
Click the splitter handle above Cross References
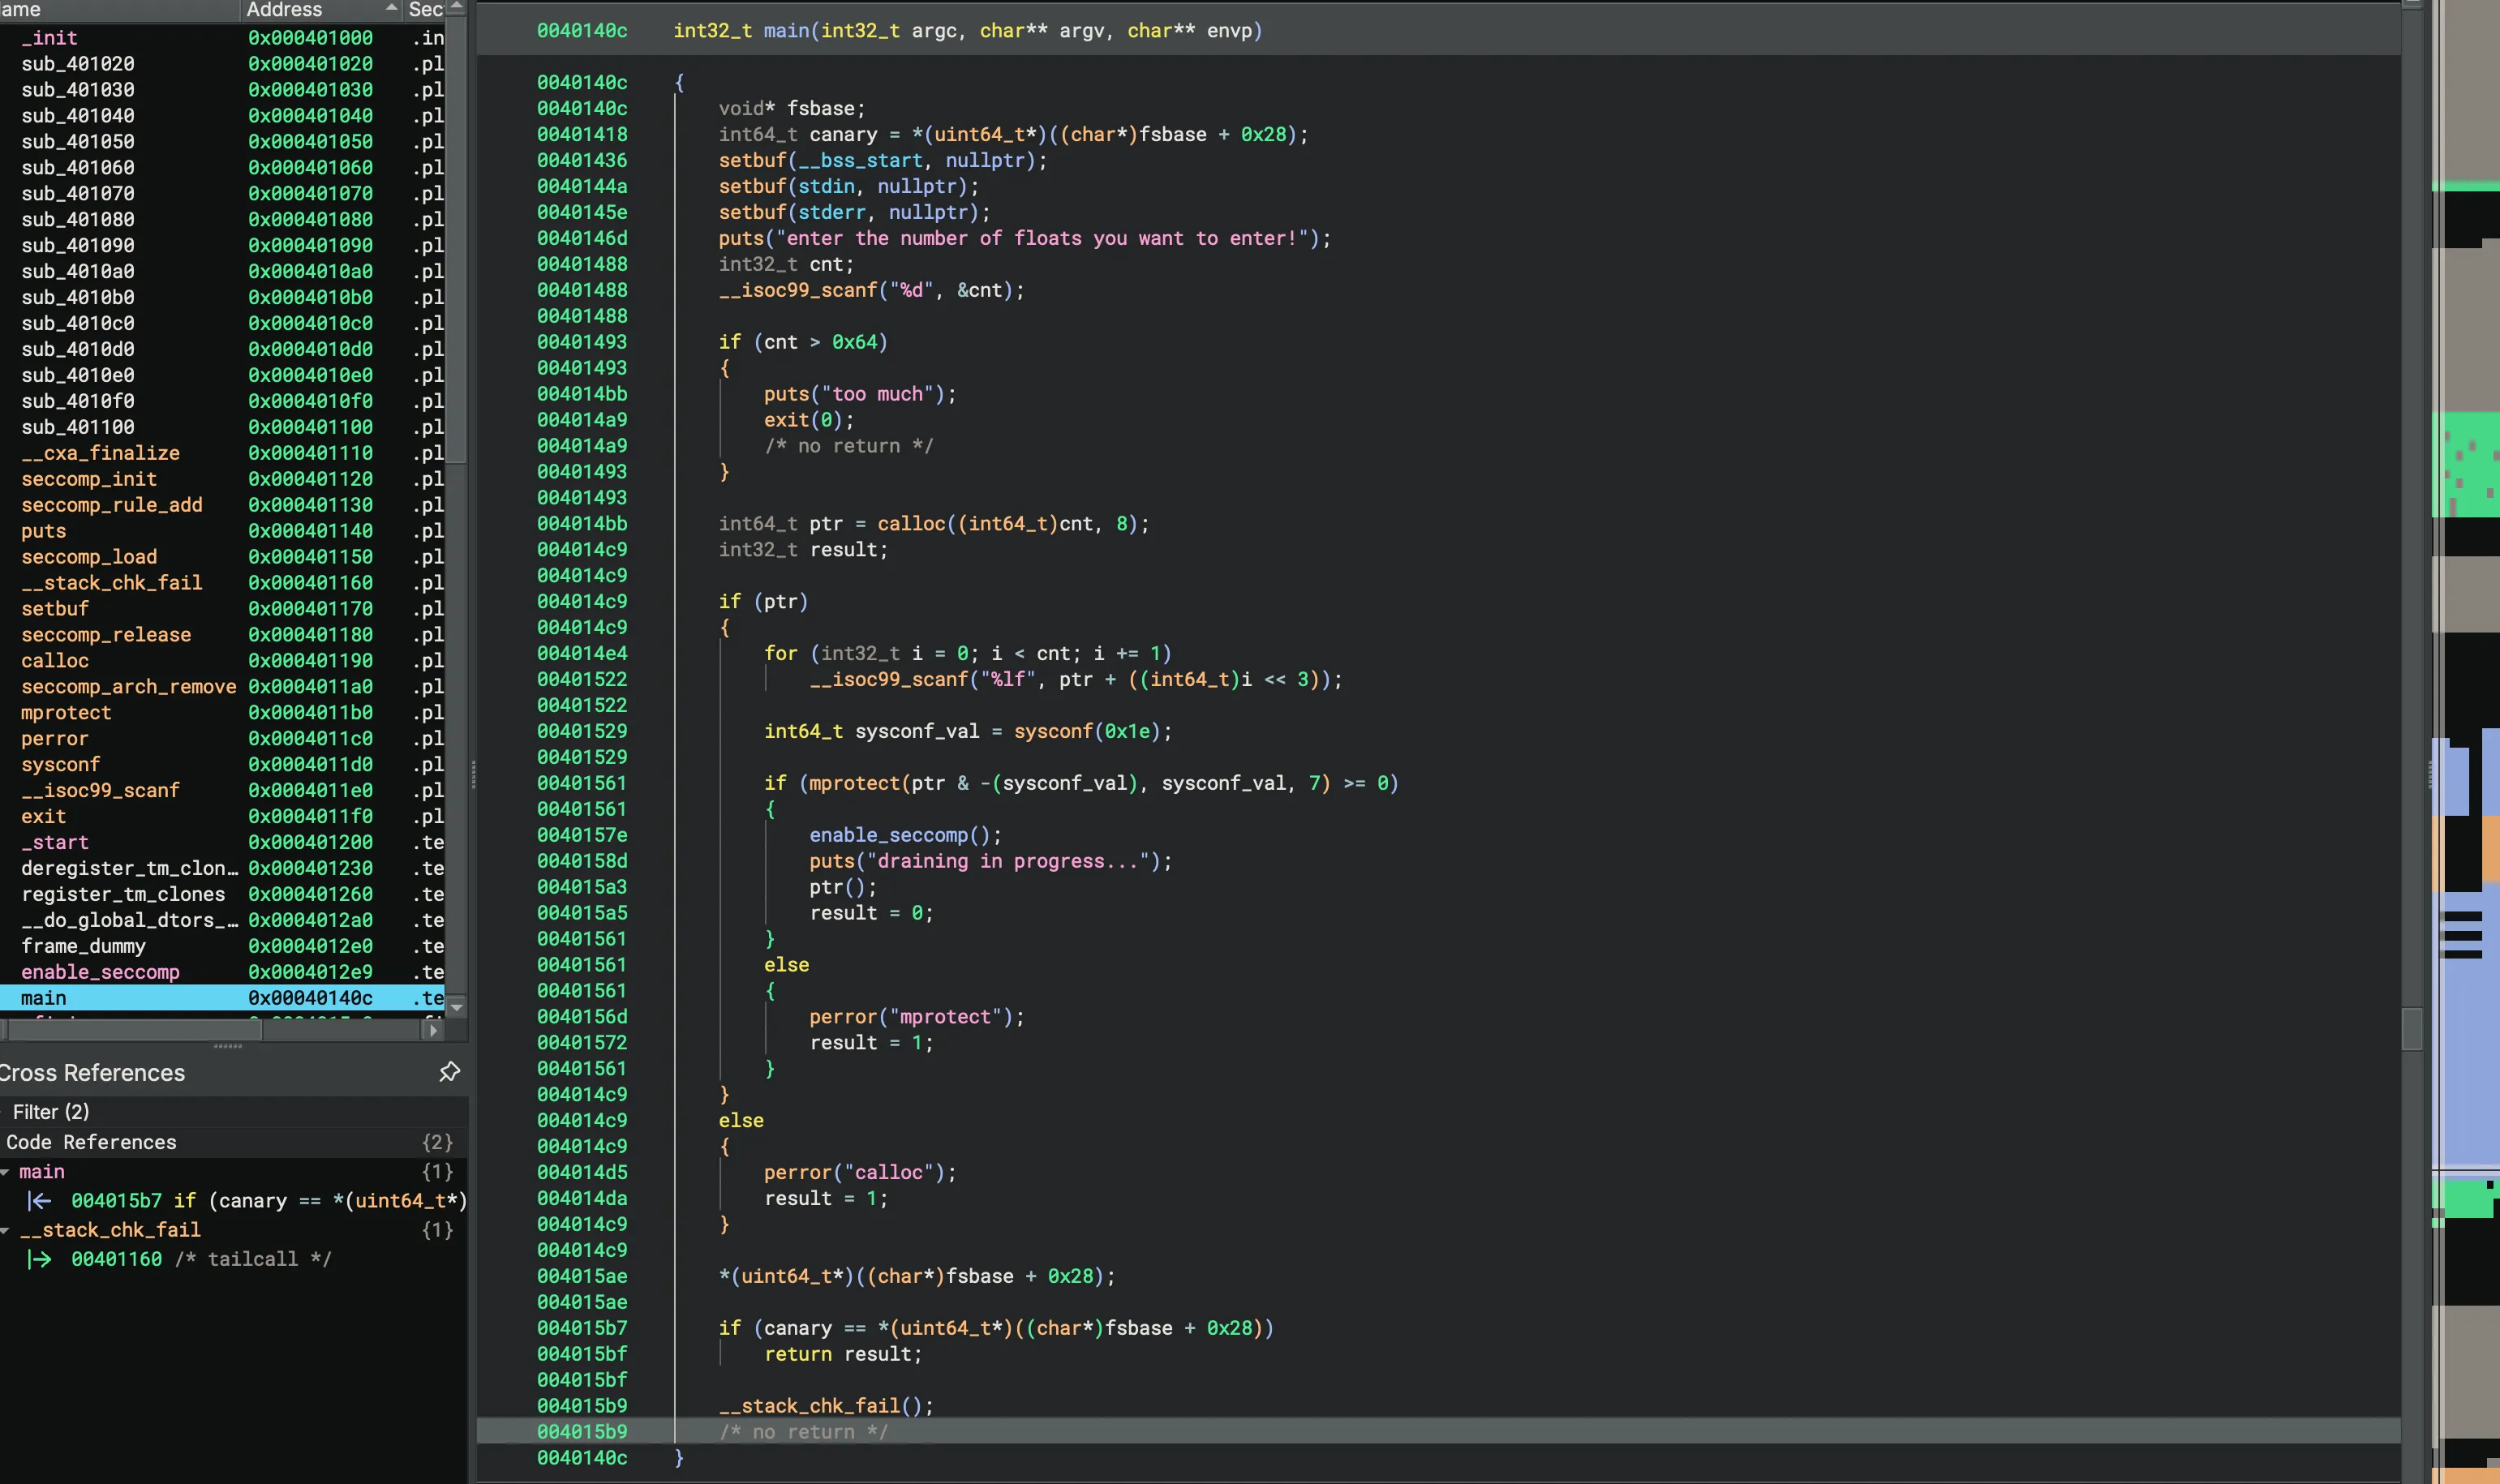coord(228,1046)
